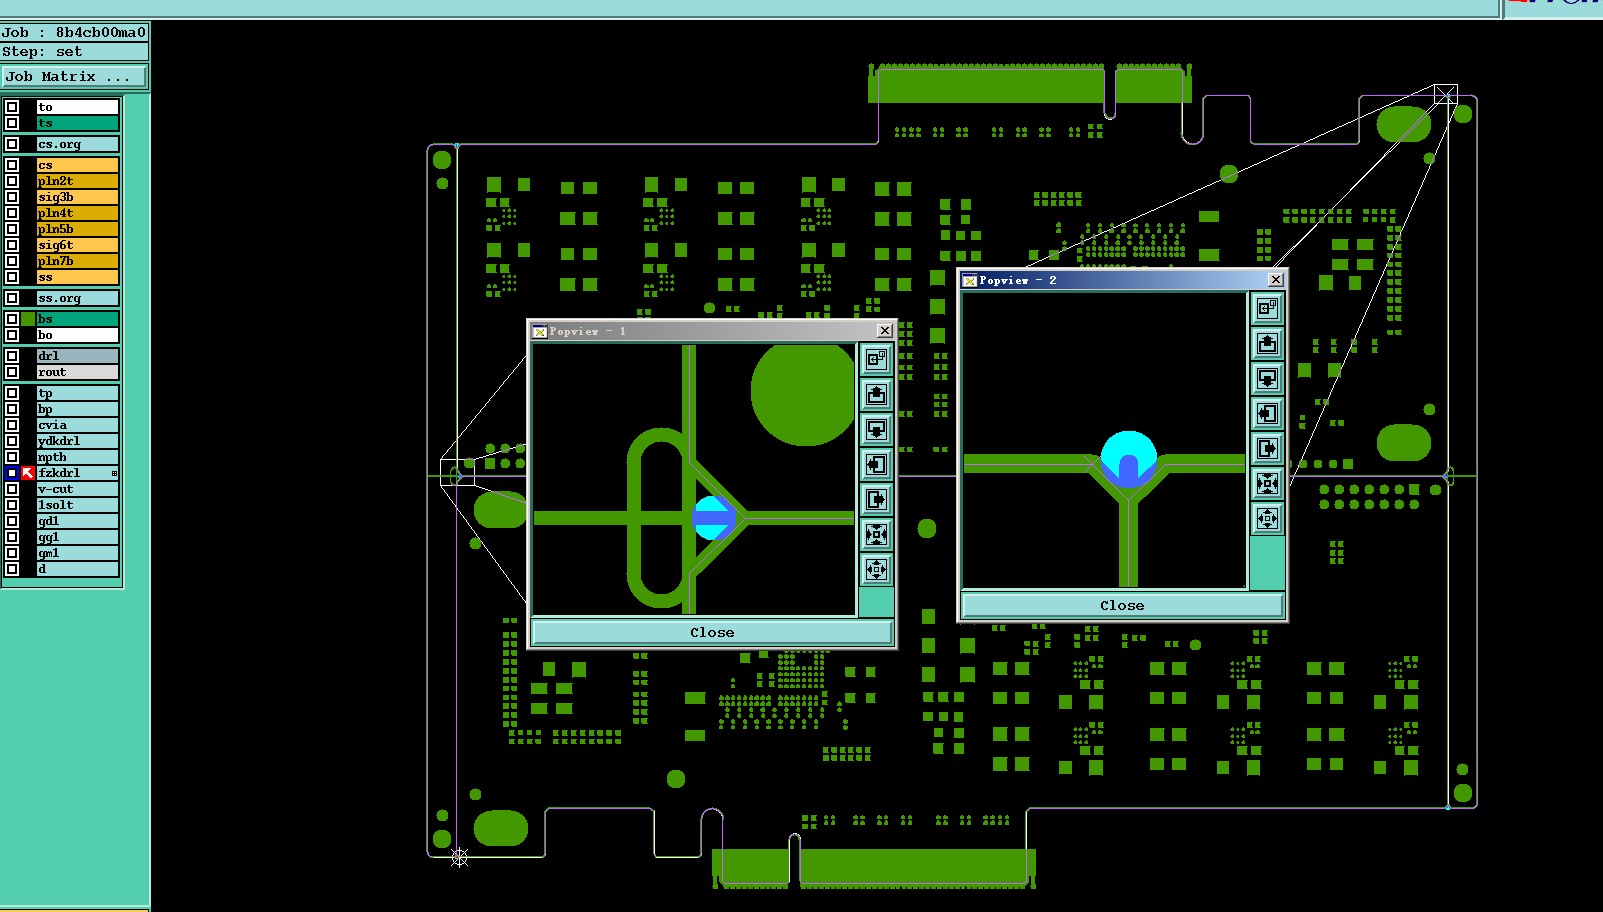Toggle the checkbox for layer bs

pos(12,319)
